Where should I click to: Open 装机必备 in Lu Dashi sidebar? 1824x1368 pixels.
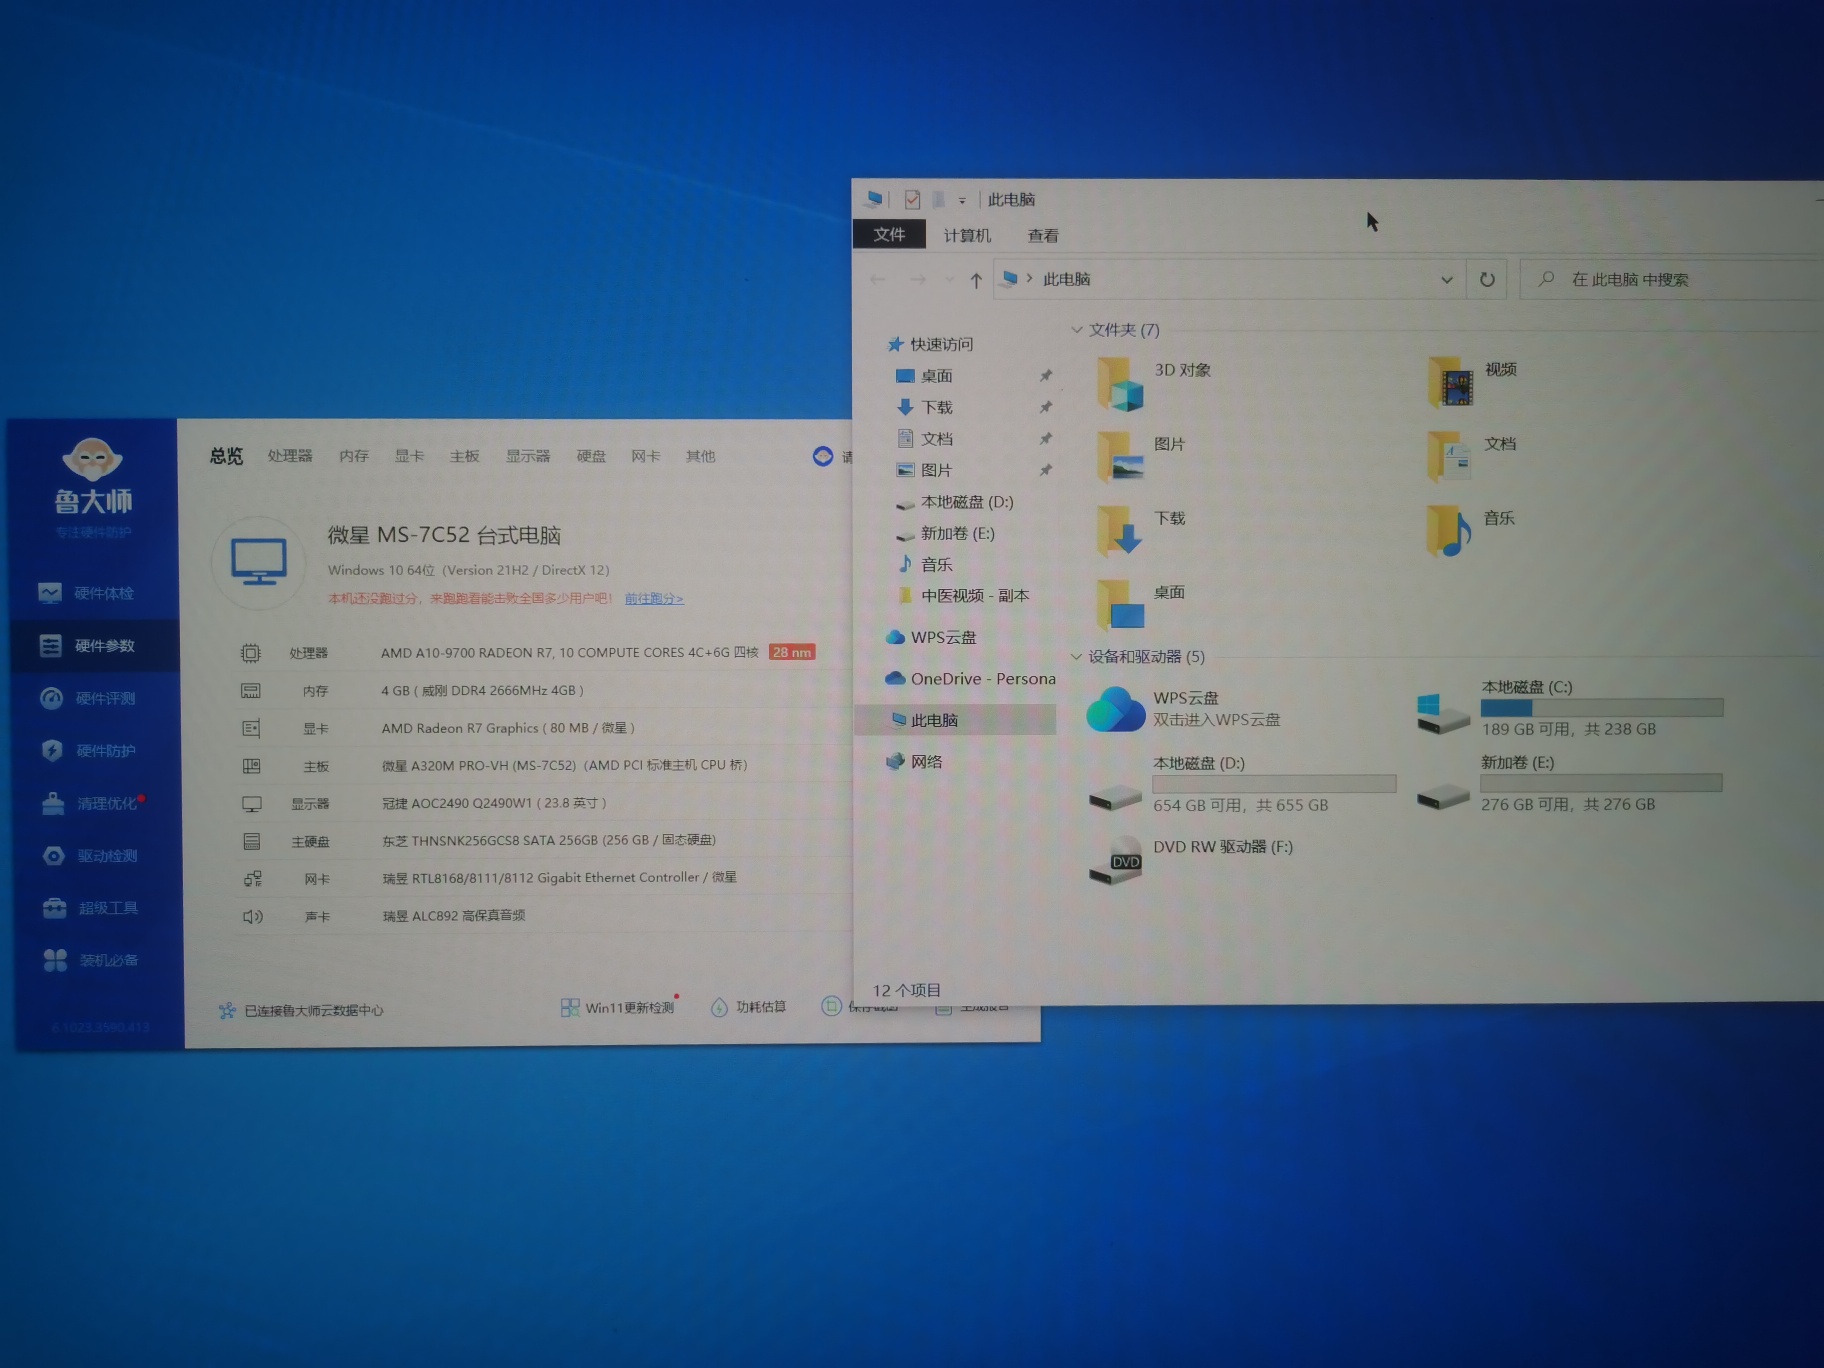(x=90, y=960)
